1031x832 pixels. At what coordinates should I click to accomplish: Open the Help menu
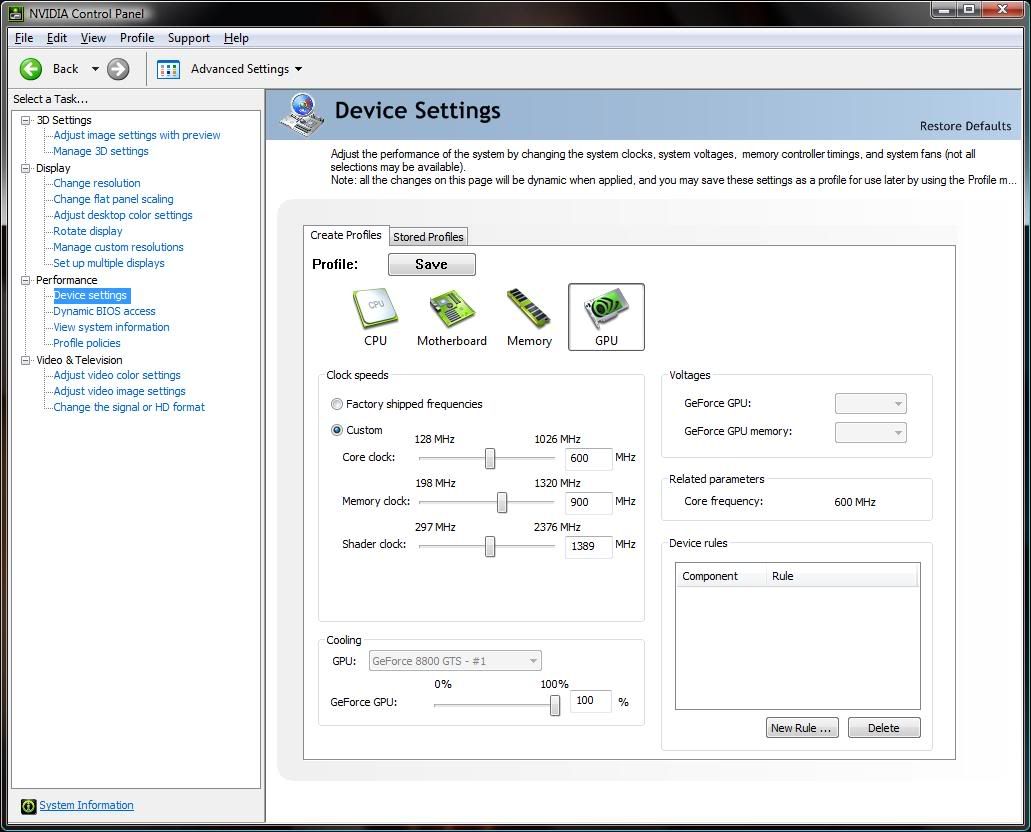pyautogui.click(x=236, y=38)
